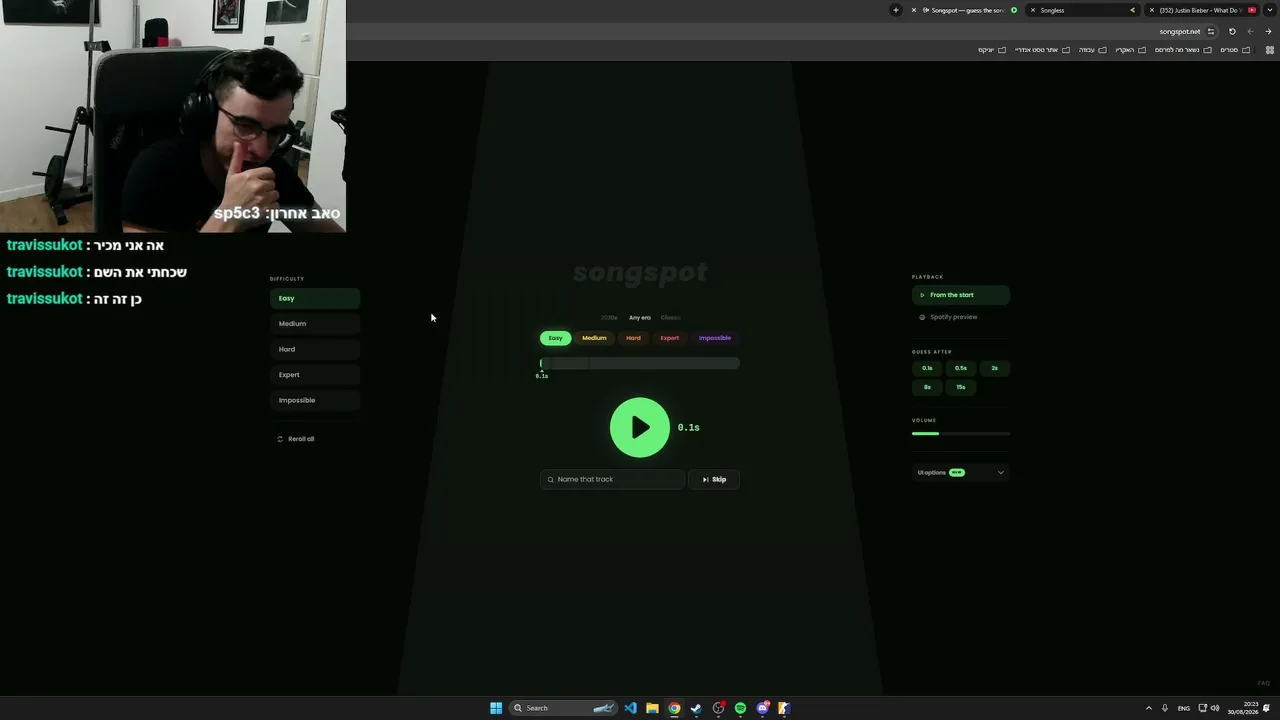Screen dimensions: 1280x720
Task: Click the taskbar Search box
Action: [562, 708]
